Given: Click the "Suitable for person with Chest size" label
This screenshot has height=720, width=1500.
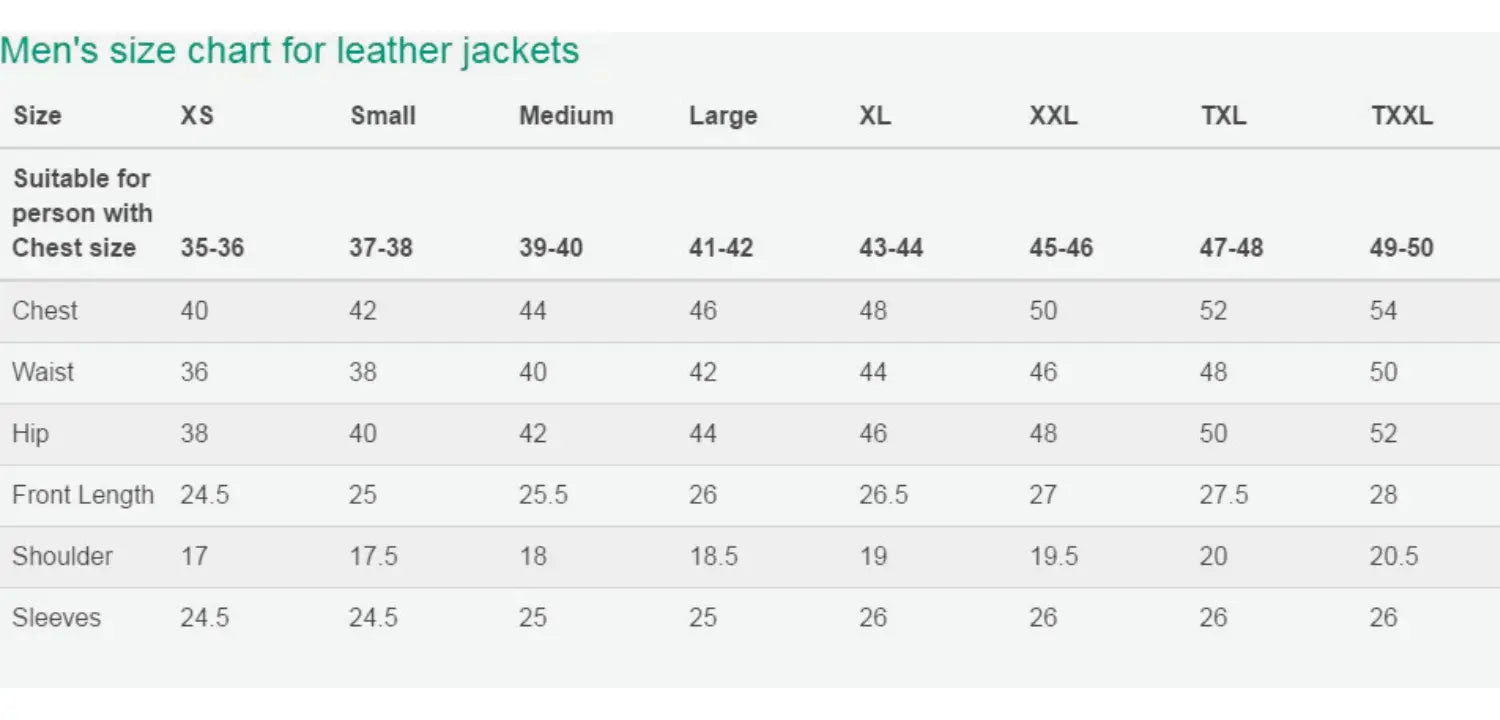Looking at the screenshot, I should pos(82,213).
